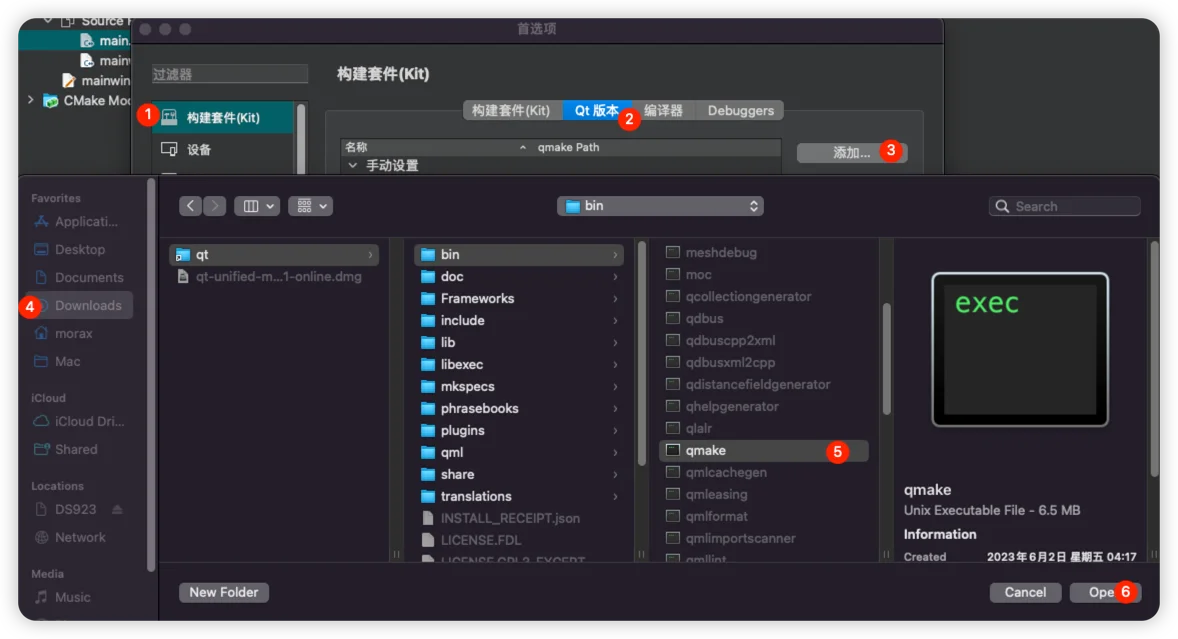
Task: Select 设备 in preferences sidebar
Action: (223, 149)
